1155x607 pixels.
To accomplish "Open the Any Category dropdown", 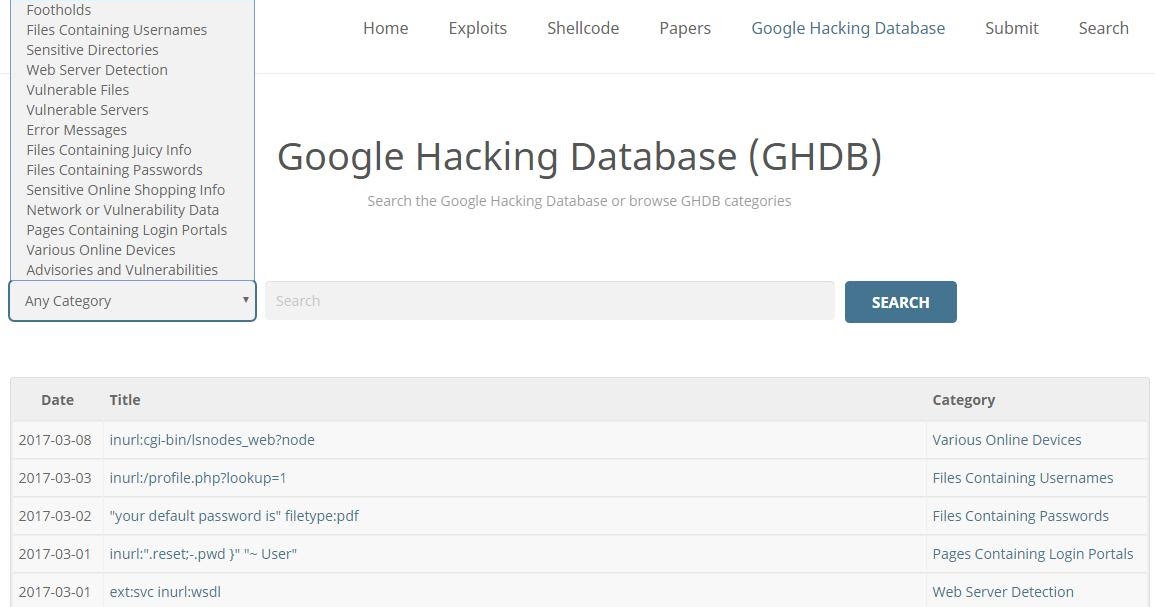I will tap(130, 300).
